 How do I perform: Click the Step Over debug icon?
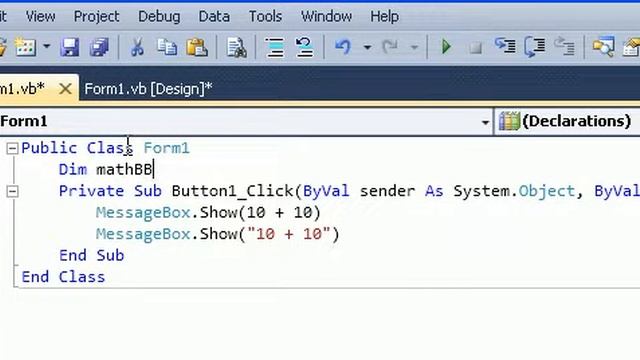[534, 46]
